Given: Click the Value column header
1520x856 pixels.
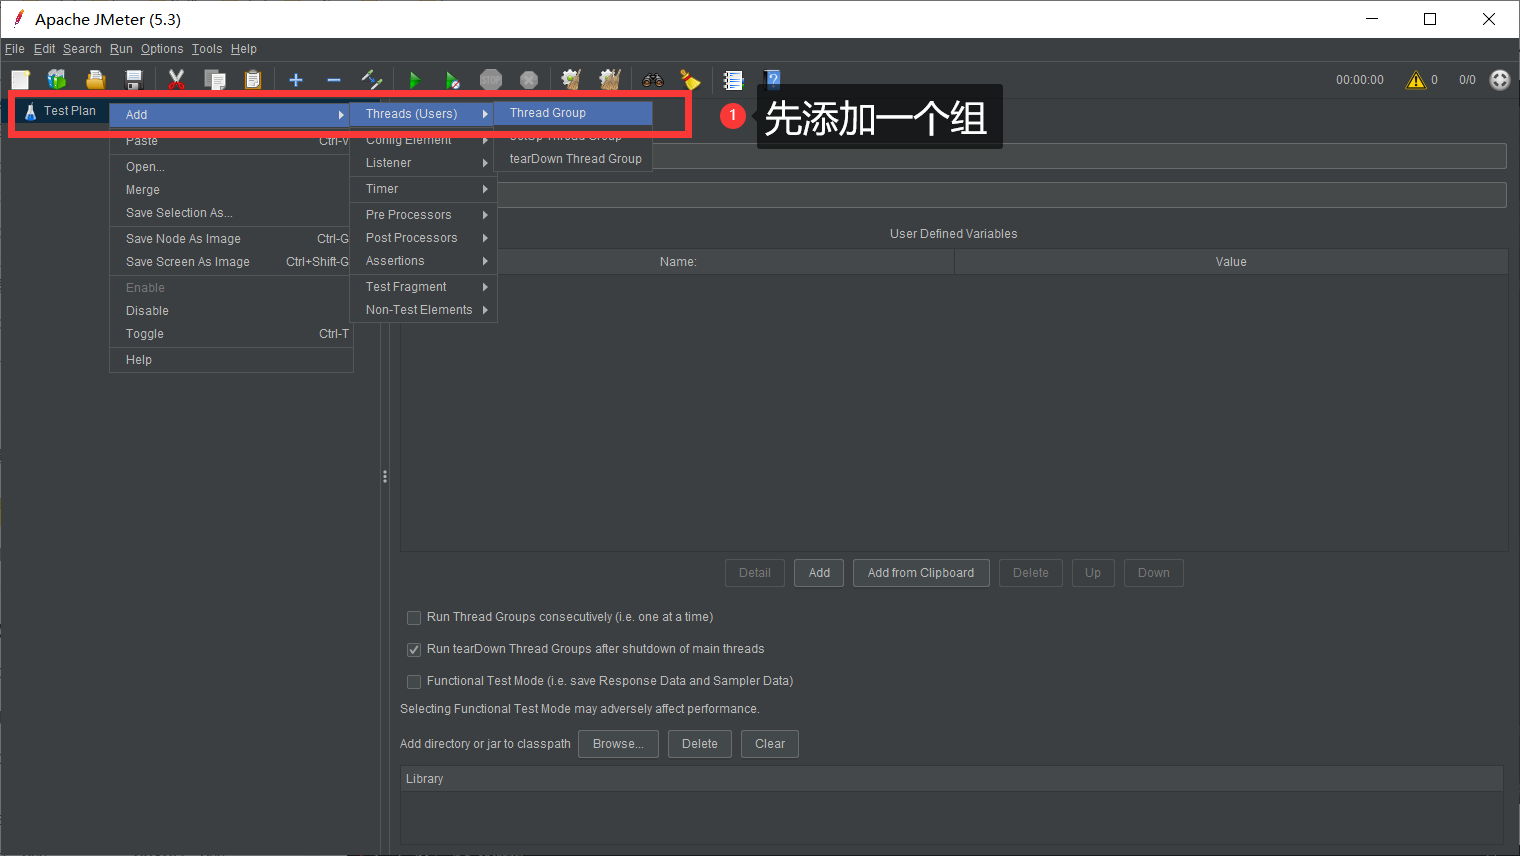Looking at the screenshot, I should (x=1231, y=262).
